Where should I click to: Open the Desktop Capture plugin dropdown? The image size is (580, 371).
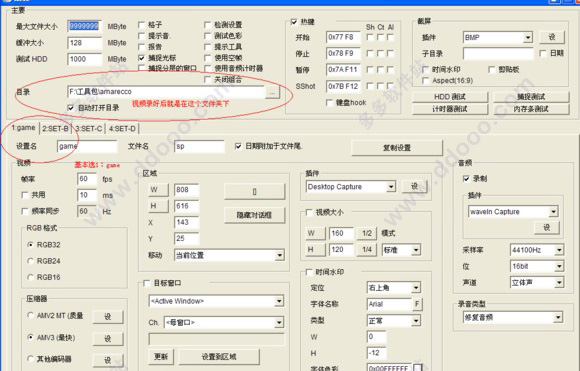pyautogui.click(x=391, y=187)
